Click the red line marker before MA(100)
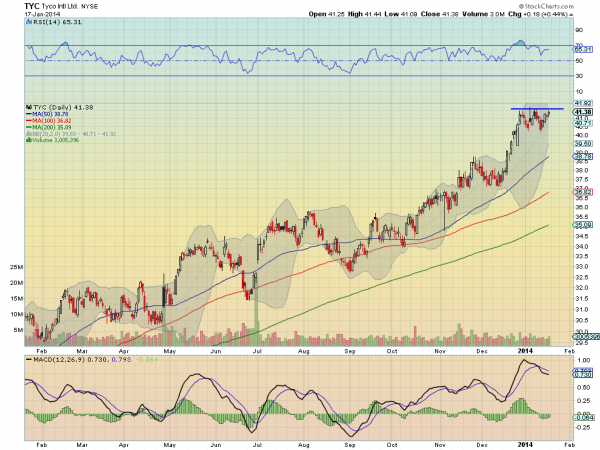The width and height of the screenshot is (600, 450). click(29, 121)
